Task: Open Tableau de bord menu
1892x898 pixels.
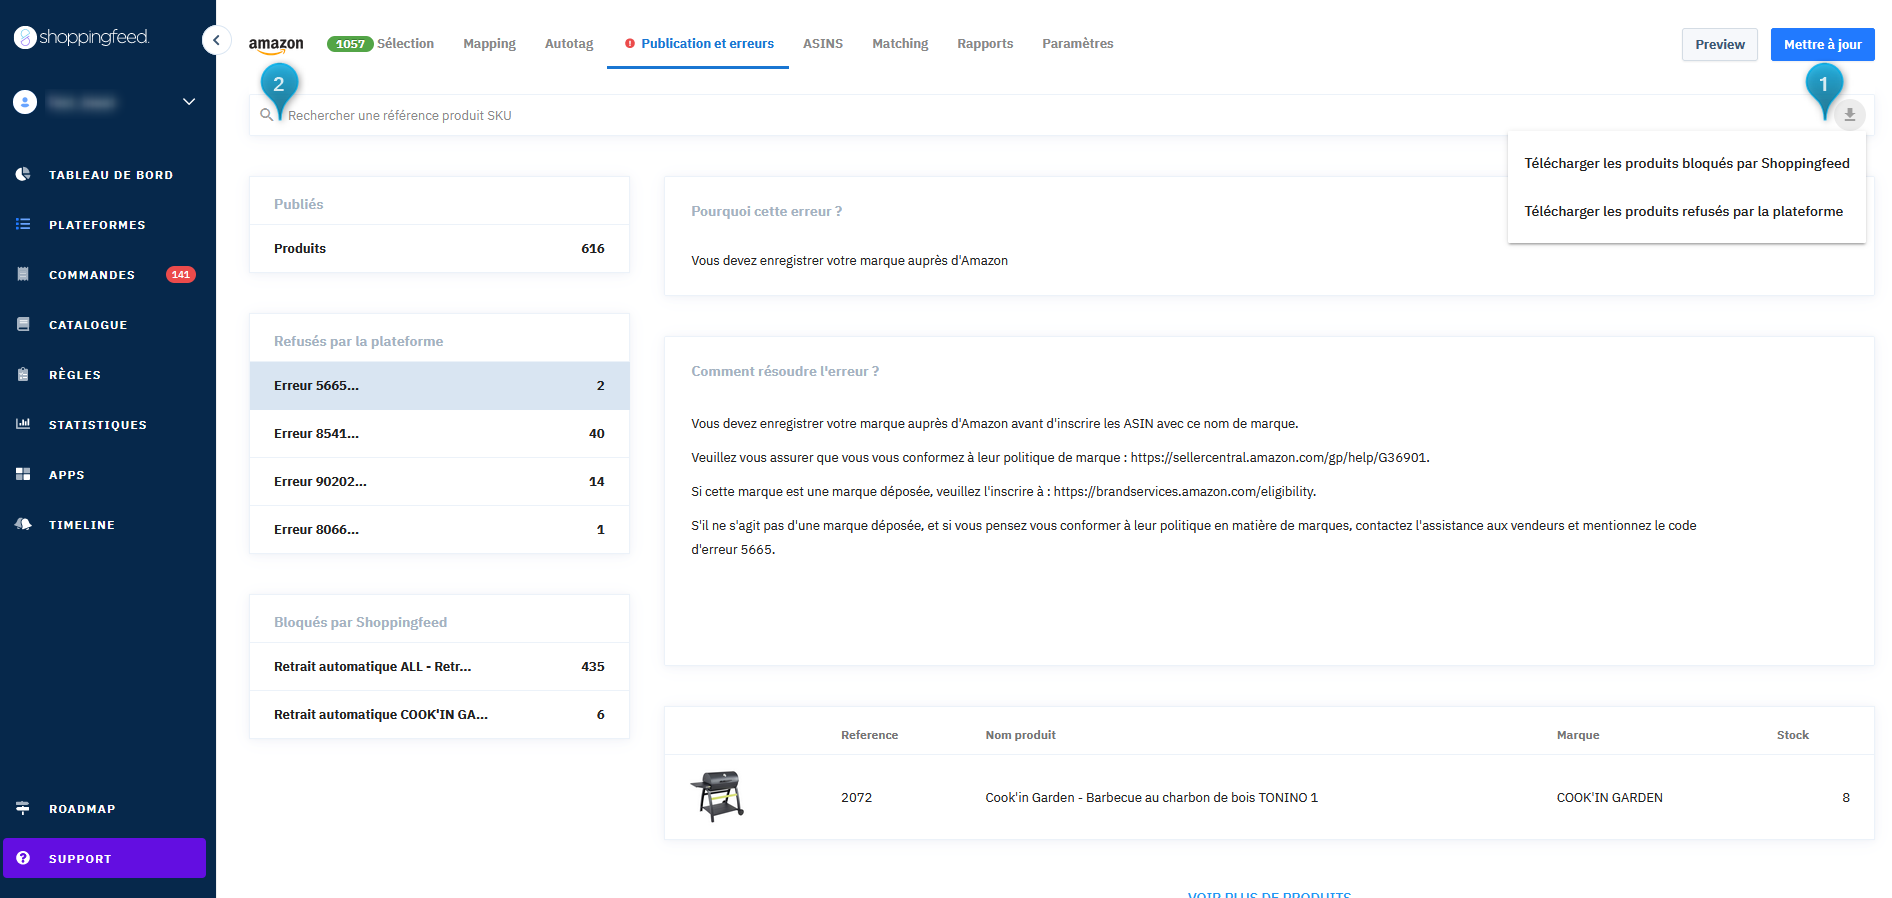Action: [111, 175]
